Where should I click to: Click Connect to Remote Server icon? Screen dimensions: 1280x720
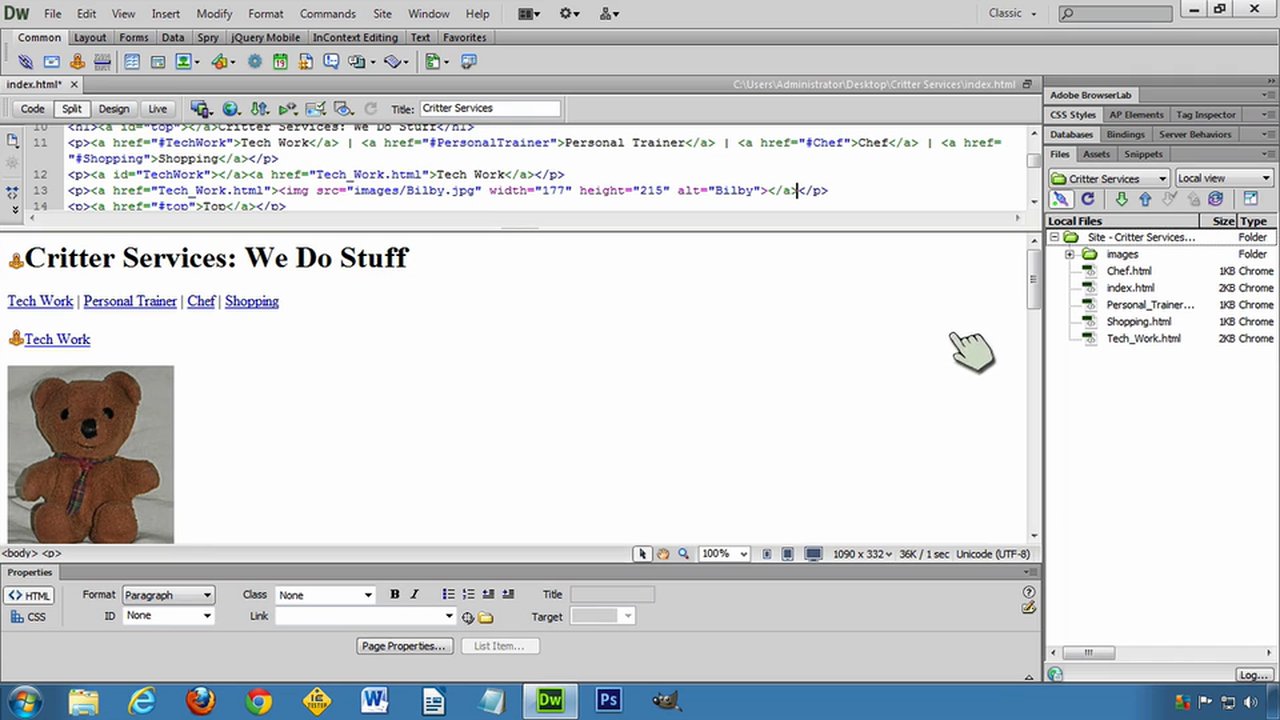(1060, 199)
